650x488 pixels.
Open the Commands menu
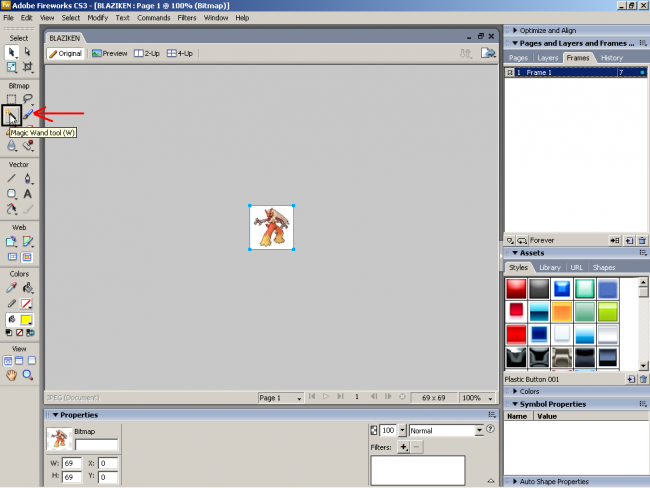pyautogui.click(x=153, y=18)
